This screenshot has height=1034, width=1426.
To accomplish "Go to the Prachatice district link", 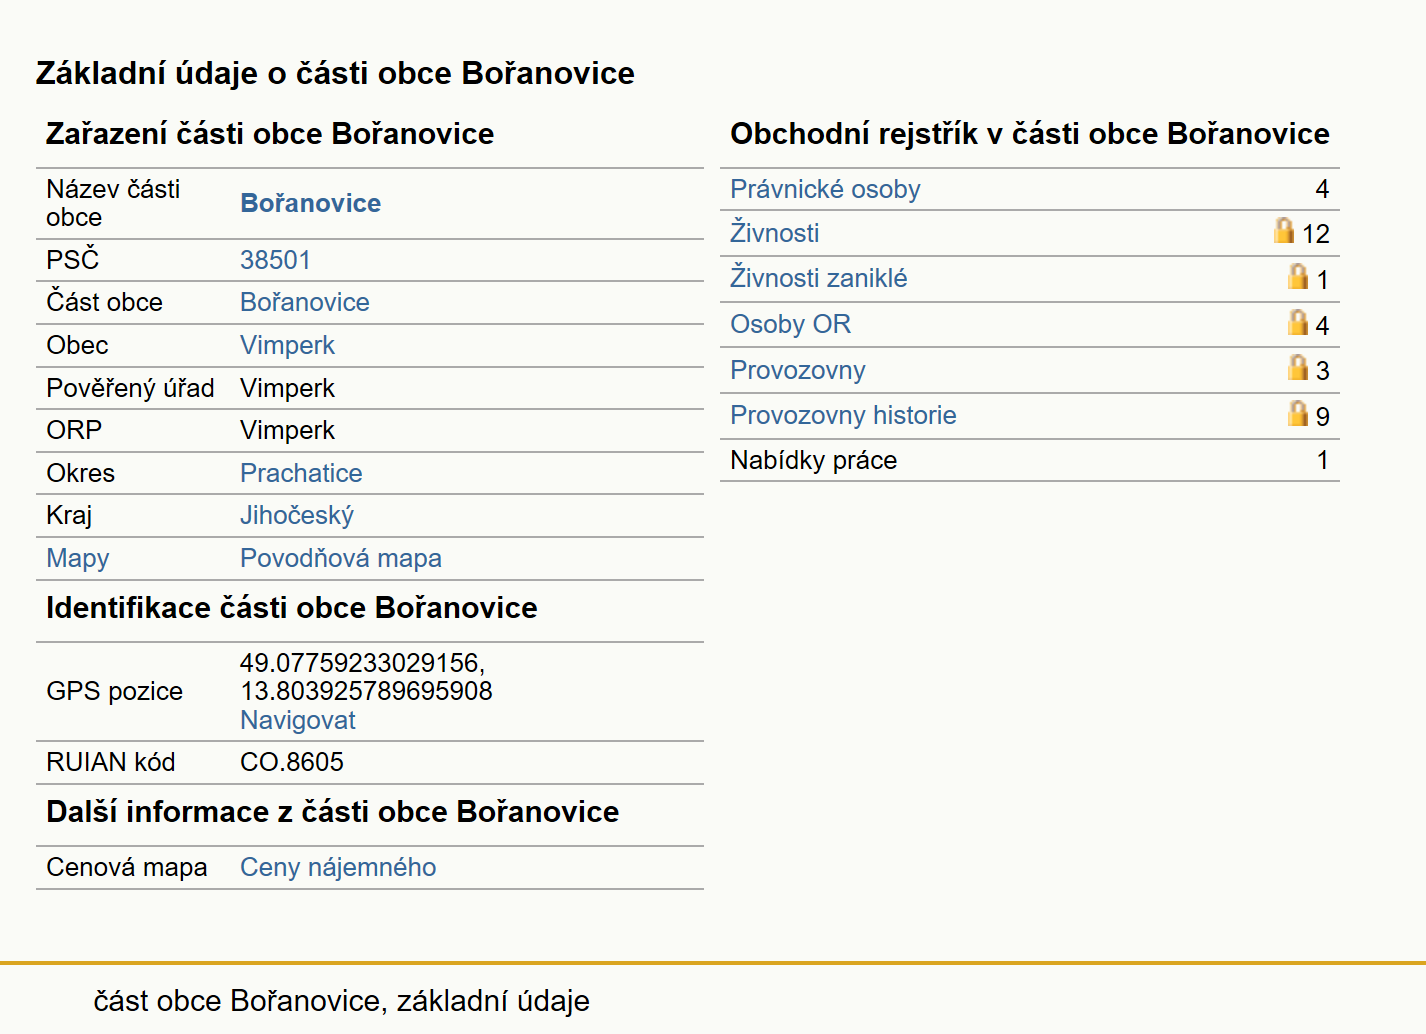I will [301, 473].
